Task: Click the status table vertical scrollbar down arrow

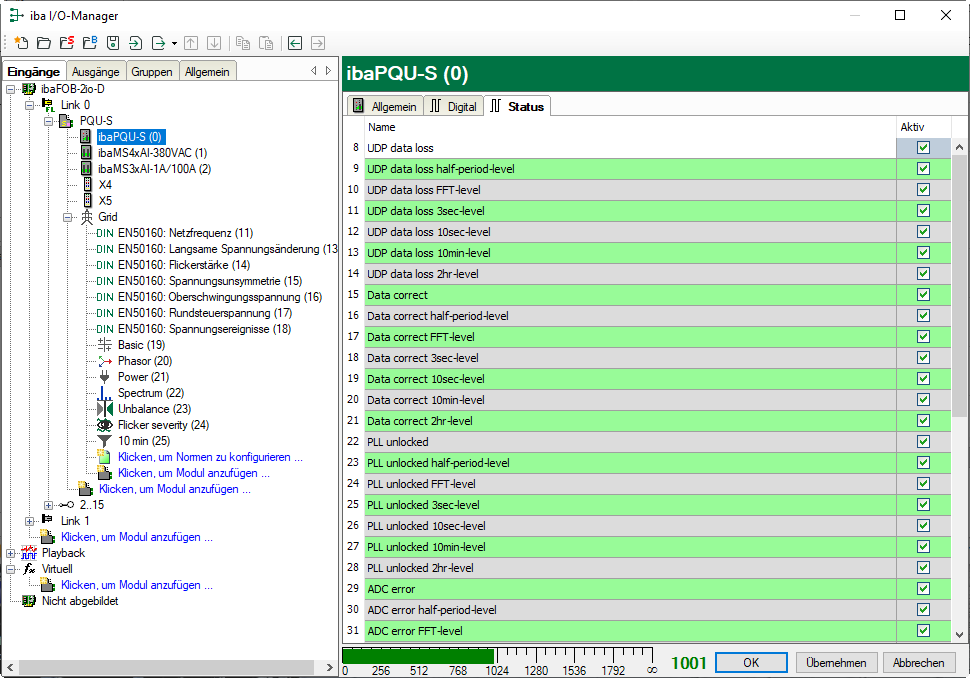Action: tap(959, 634)
